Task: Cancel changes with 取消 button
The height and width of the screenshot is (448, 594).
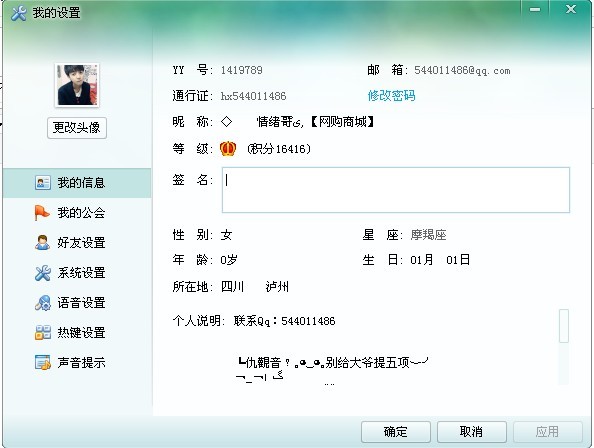Action: click(472, 432)
